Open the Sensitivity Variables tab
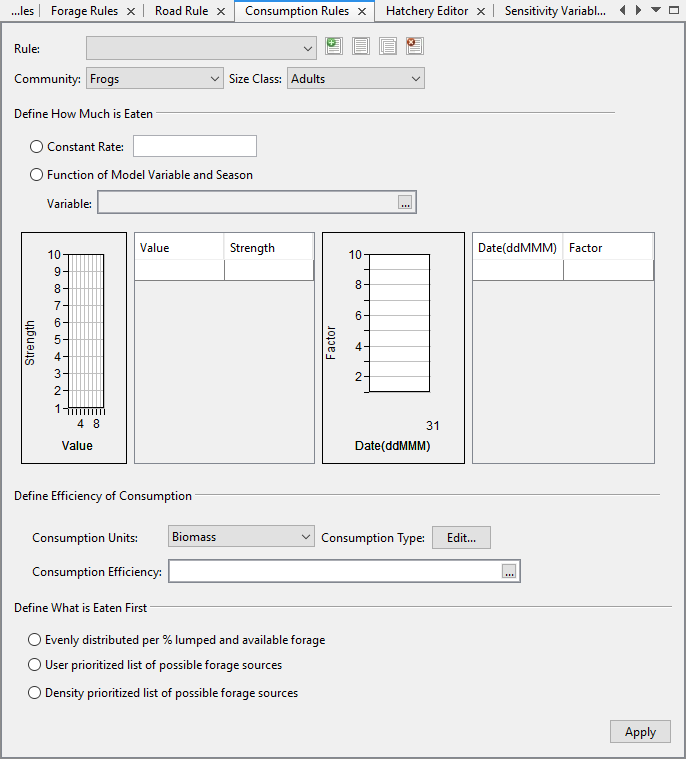The height and width of the screenshot is (759, 686). [554, 12]
